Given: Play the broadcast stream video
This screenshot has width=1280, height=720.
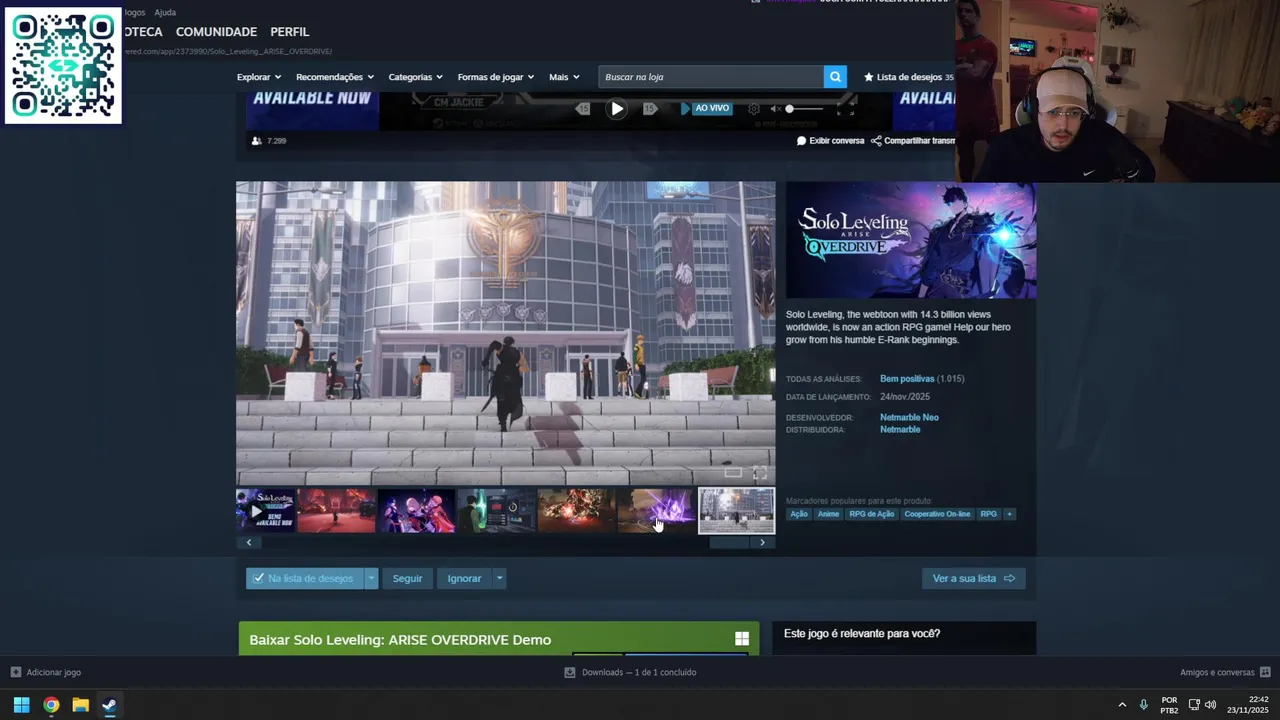Looking at the screenshot, I should tap(617, 109).
